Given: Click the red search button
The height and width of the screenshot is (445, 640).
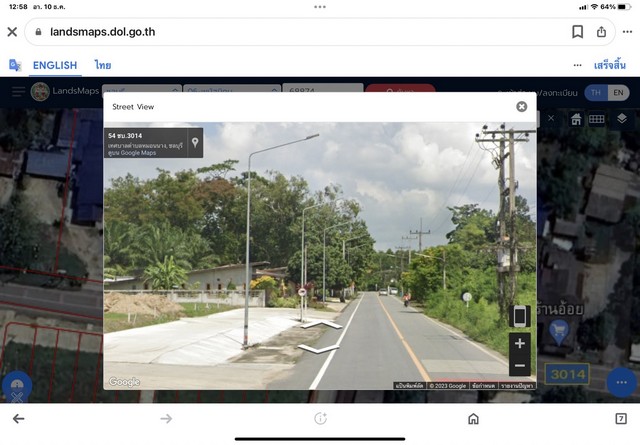Looking at the screenshot, I should point(400,89).
